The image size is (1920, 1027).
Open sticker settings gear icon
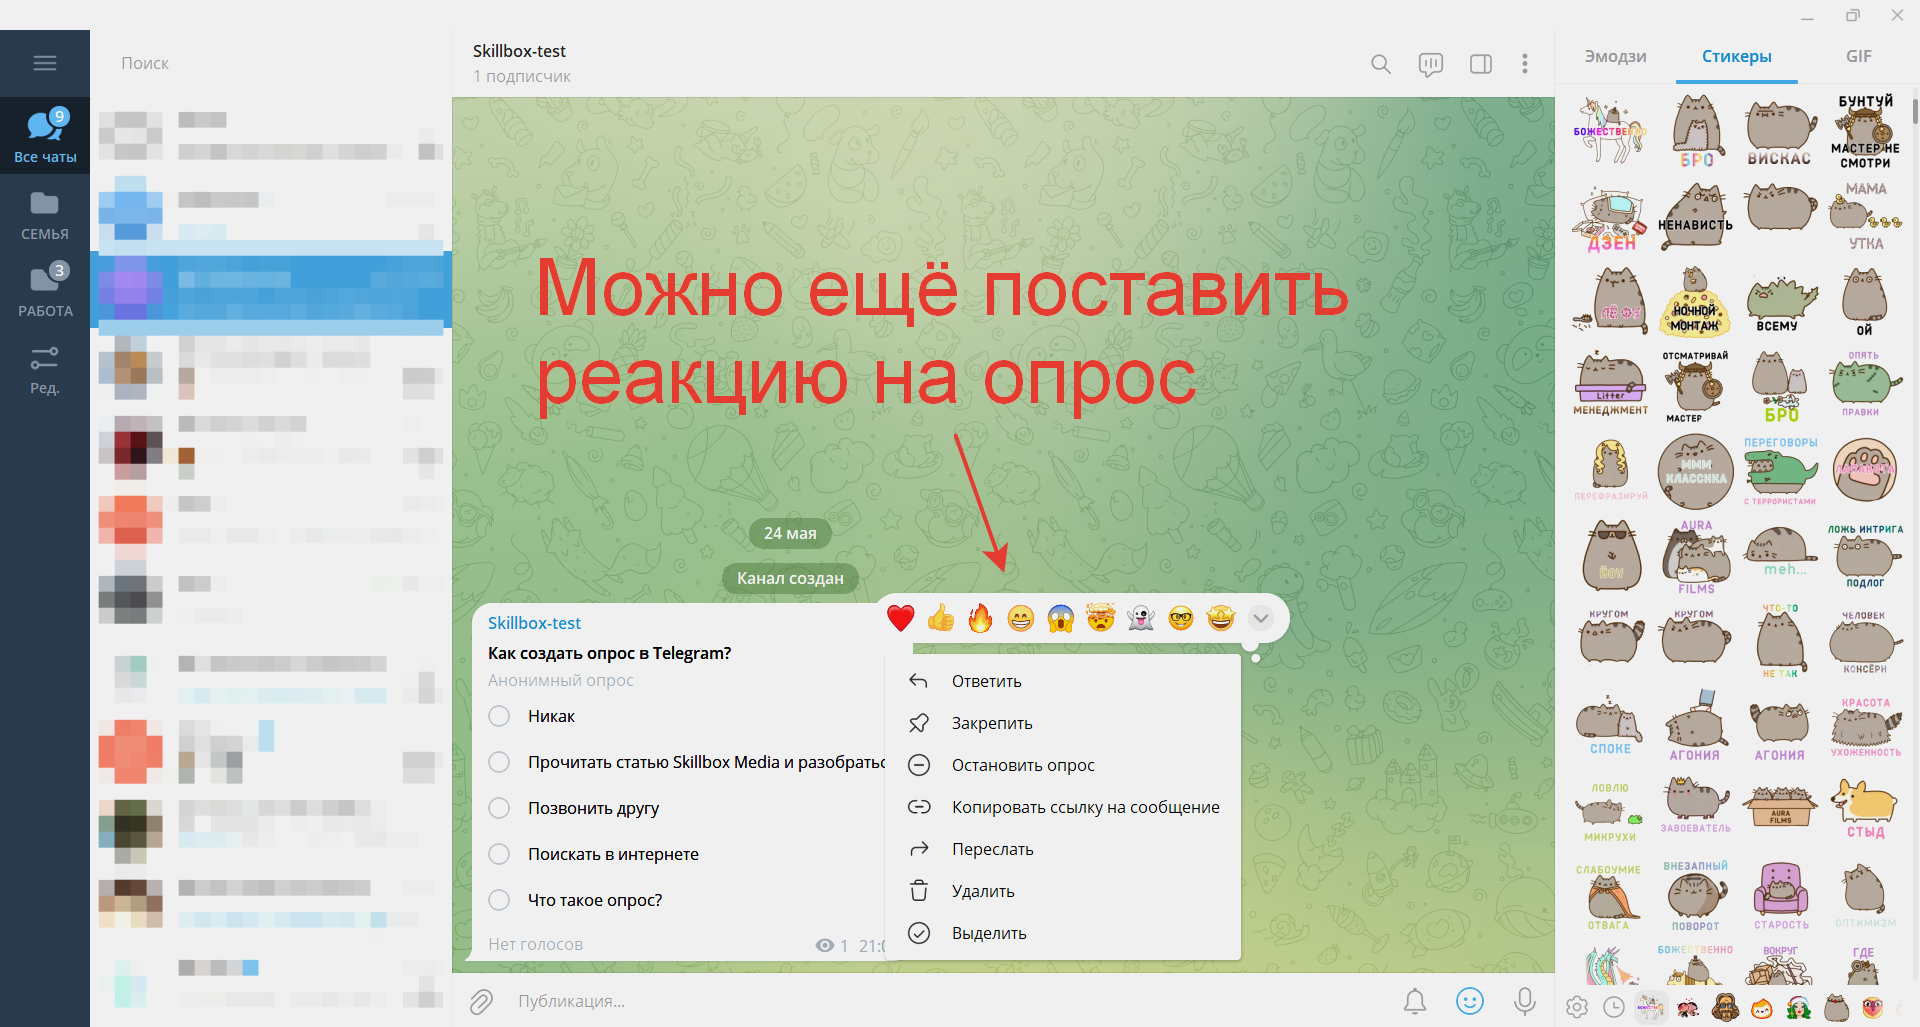pyautogui.click(x=1577, y=1007)
